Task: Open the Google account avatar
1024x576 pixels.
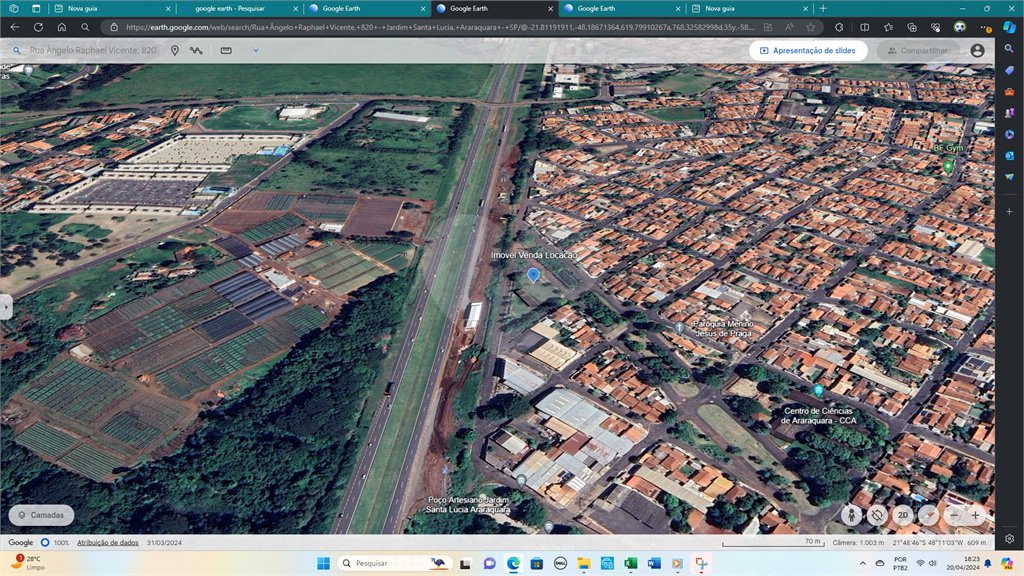Action: 977,50
